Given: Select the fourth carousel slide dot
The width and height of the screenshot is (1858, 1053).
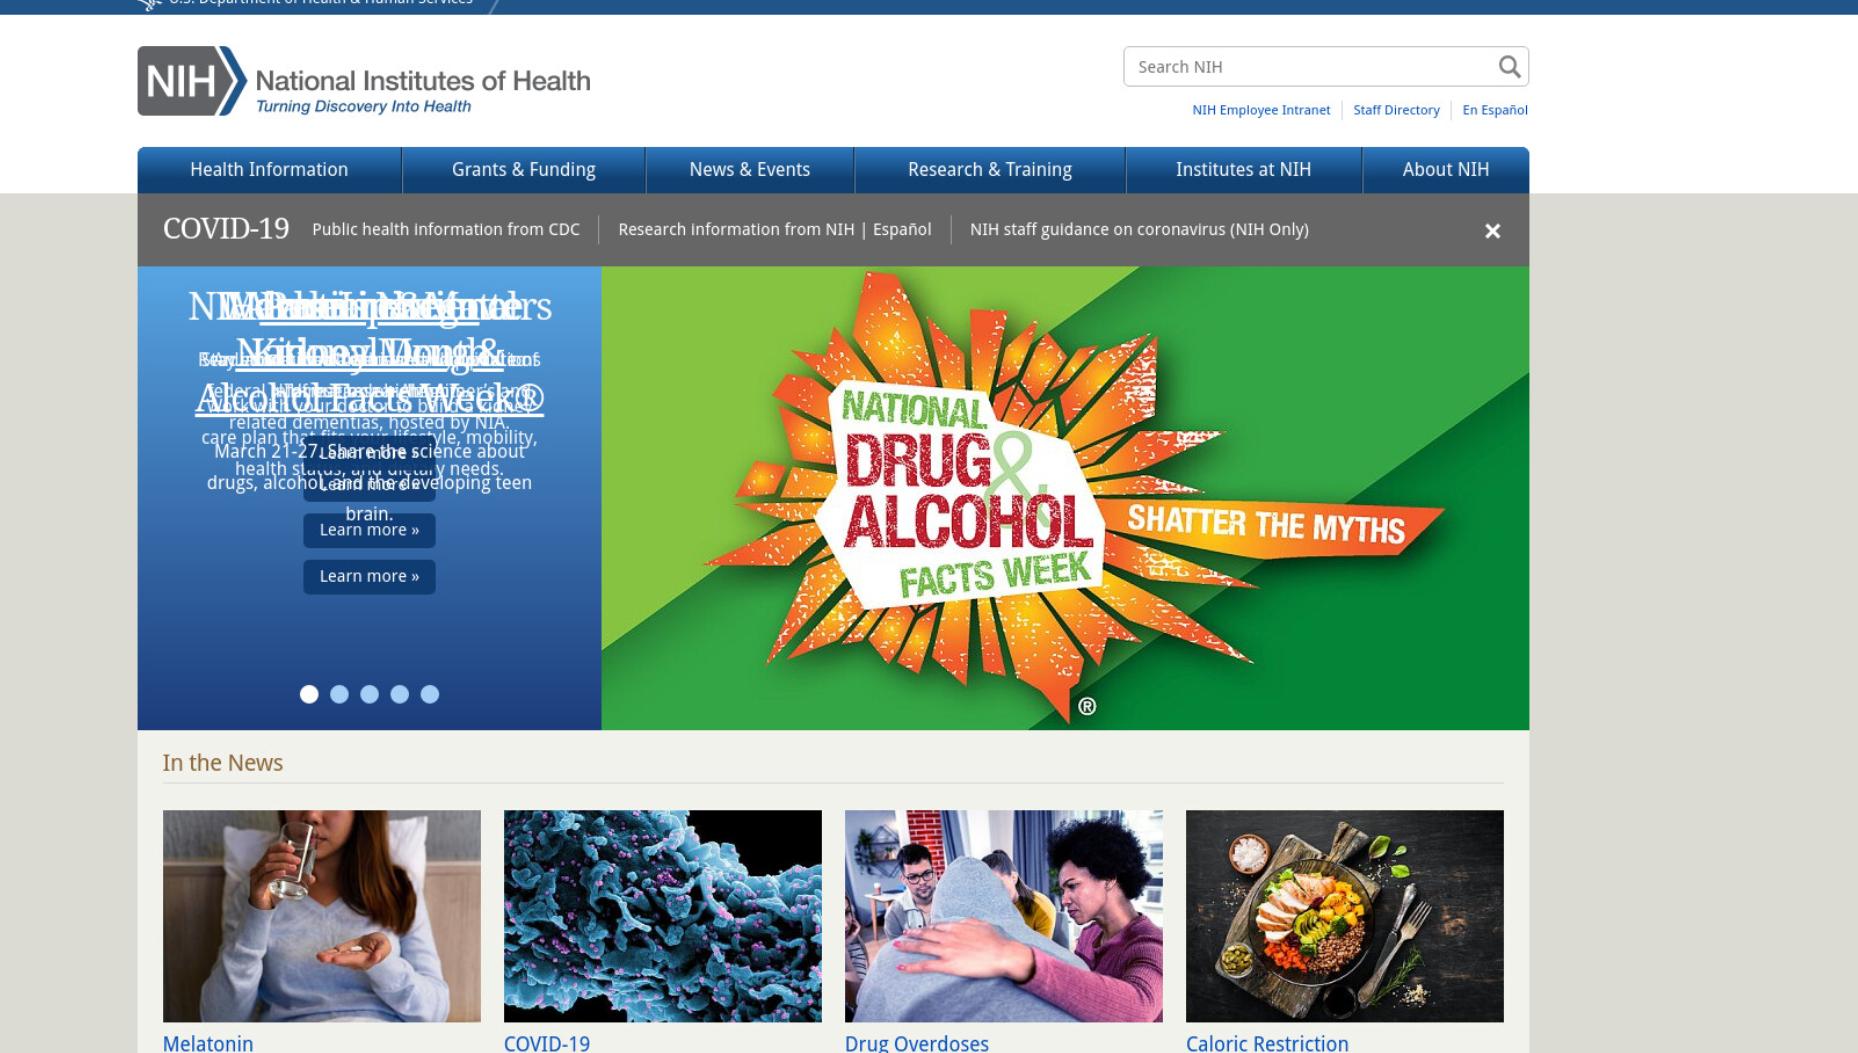Looking at the screenshot, I should (x=399, y=694).
